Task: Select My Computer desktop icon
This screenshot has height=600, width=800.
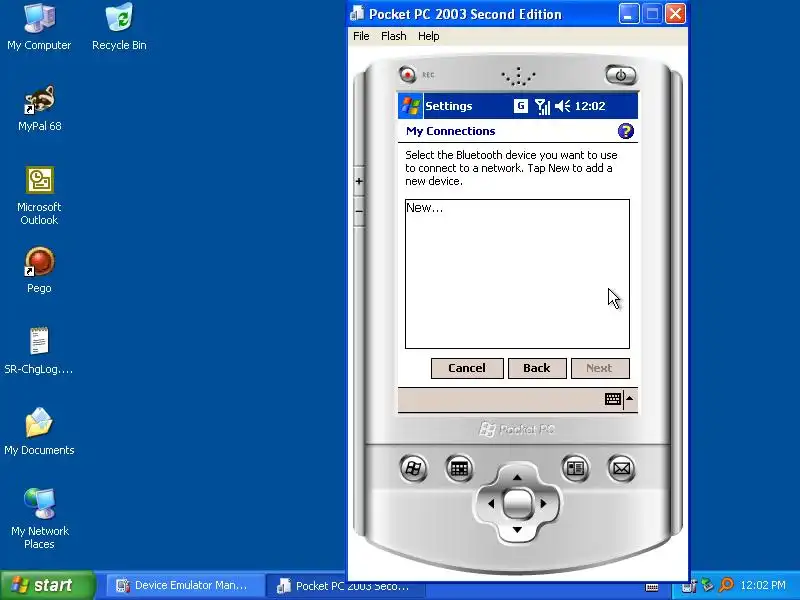Action: pos(39,27)
